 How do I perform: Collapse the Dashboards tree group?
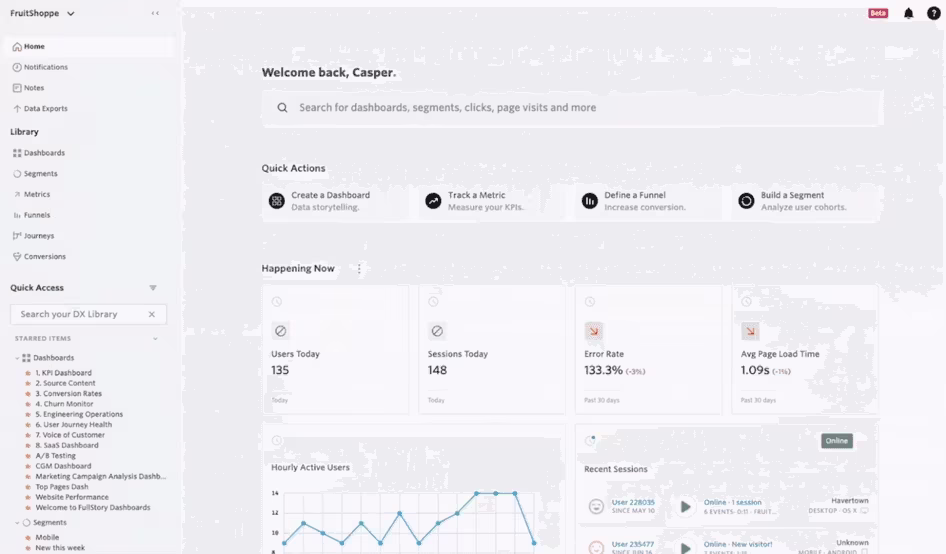click(17, 358)
